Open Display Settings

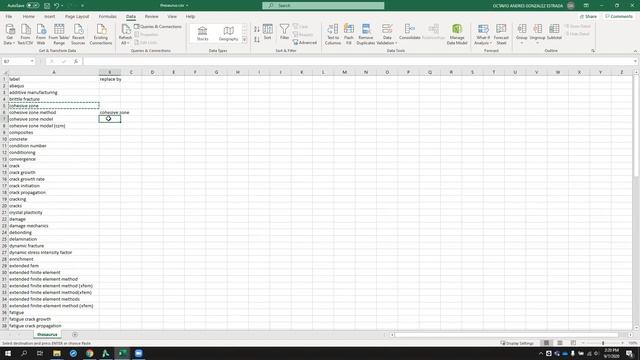point(517,343)
